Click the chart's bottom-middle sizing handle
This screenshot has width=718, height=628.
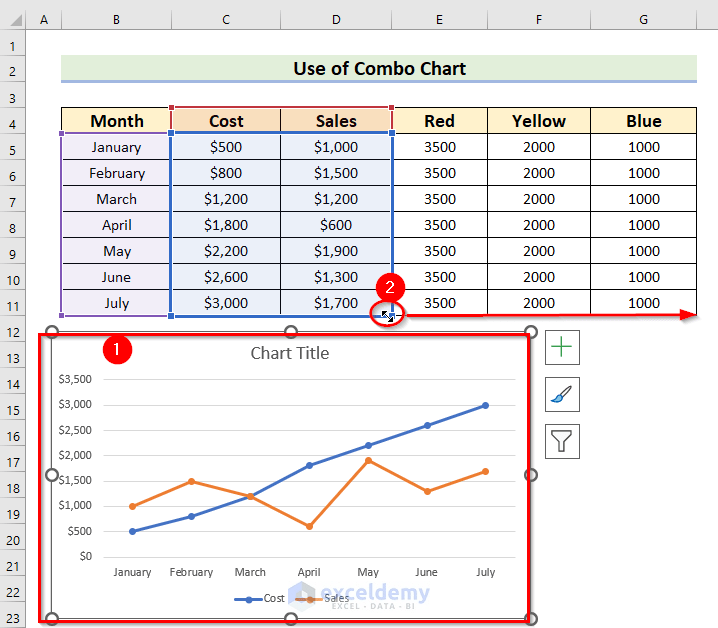291,619
